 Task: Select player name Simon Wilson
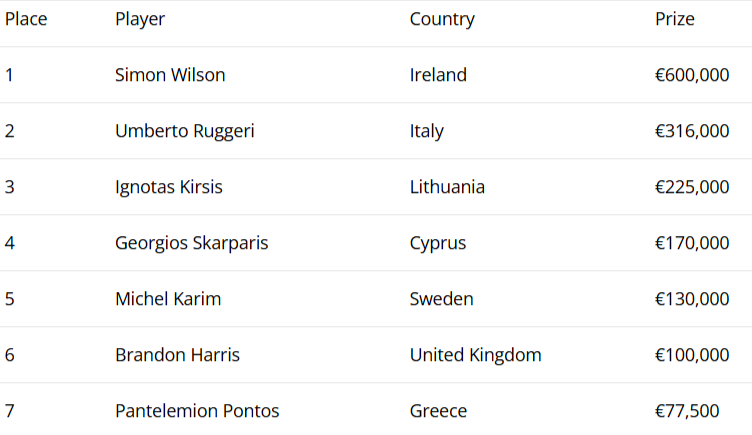[x=170, y=75]
